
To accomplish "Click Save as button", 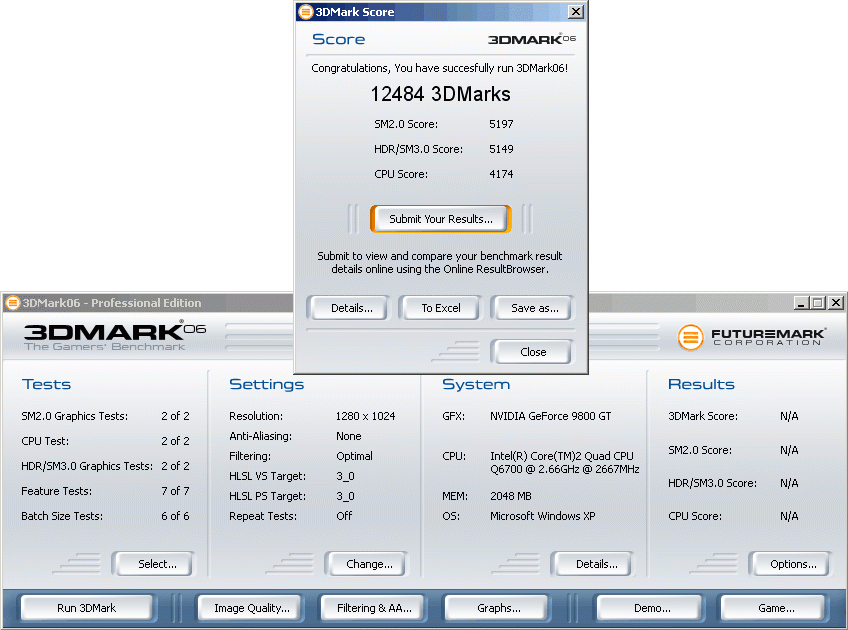I will pyautogui.click(x=534, y=308).
